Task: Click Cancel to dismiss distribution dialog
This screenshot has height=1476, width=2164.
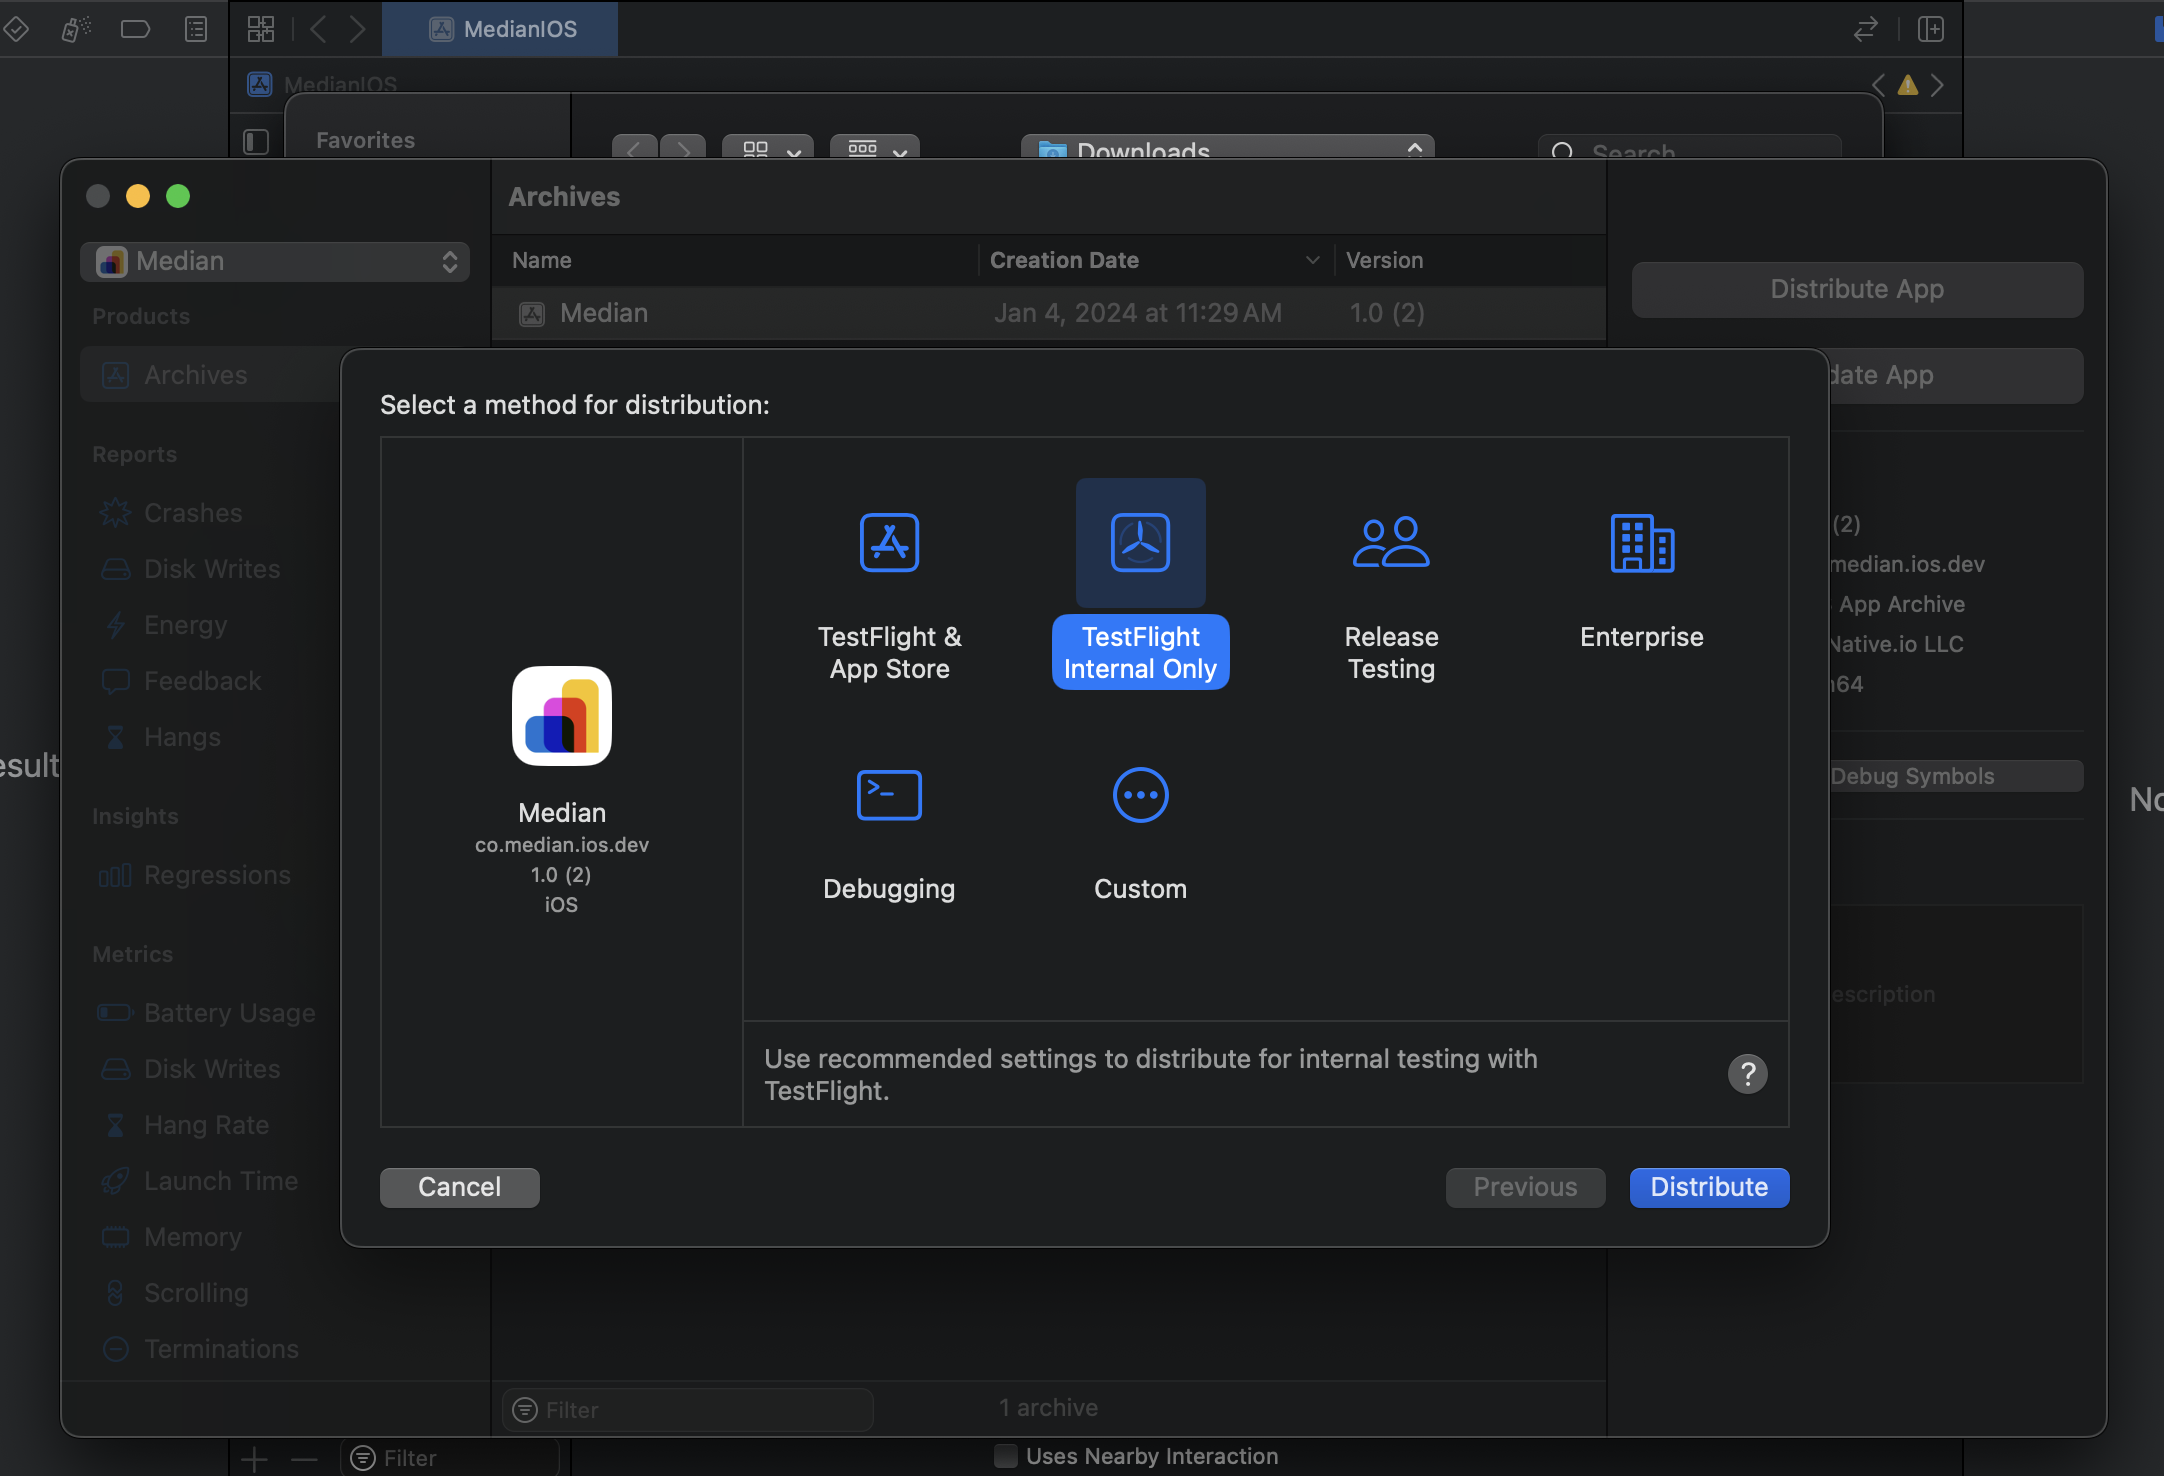Action: (459, 1187)
